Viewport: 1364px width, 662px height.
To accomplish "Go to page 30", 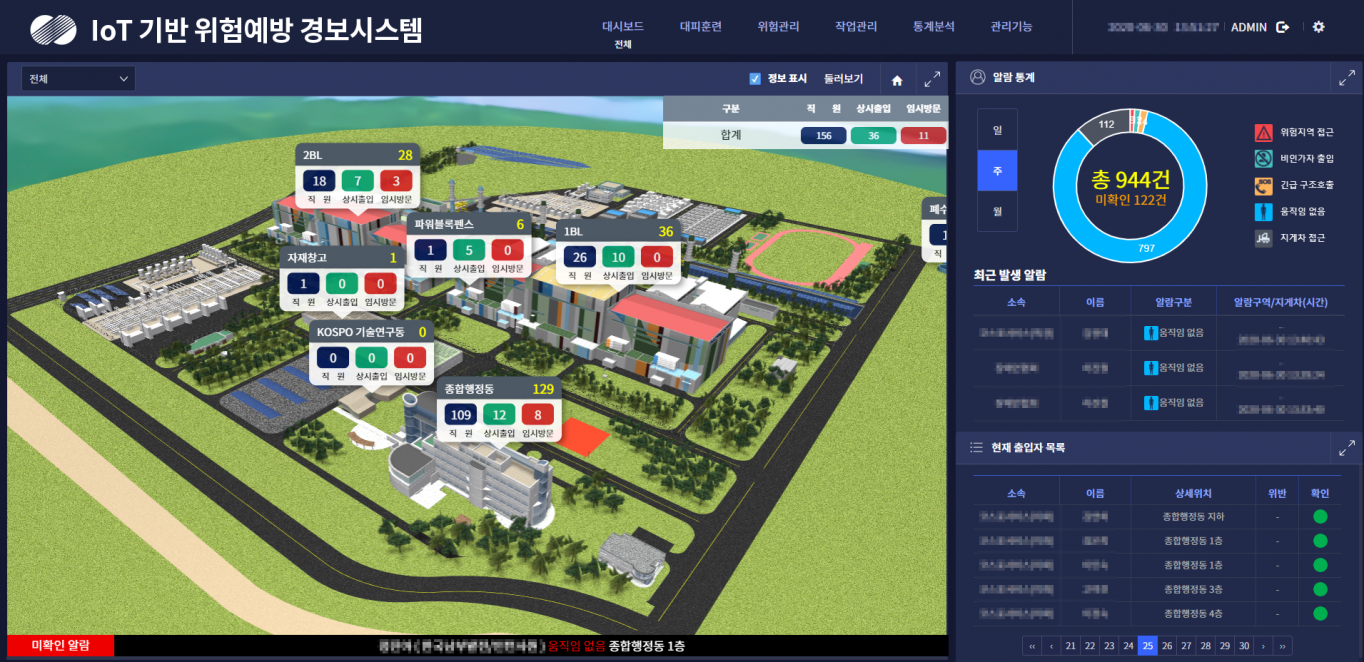I will coord(1244,646).
